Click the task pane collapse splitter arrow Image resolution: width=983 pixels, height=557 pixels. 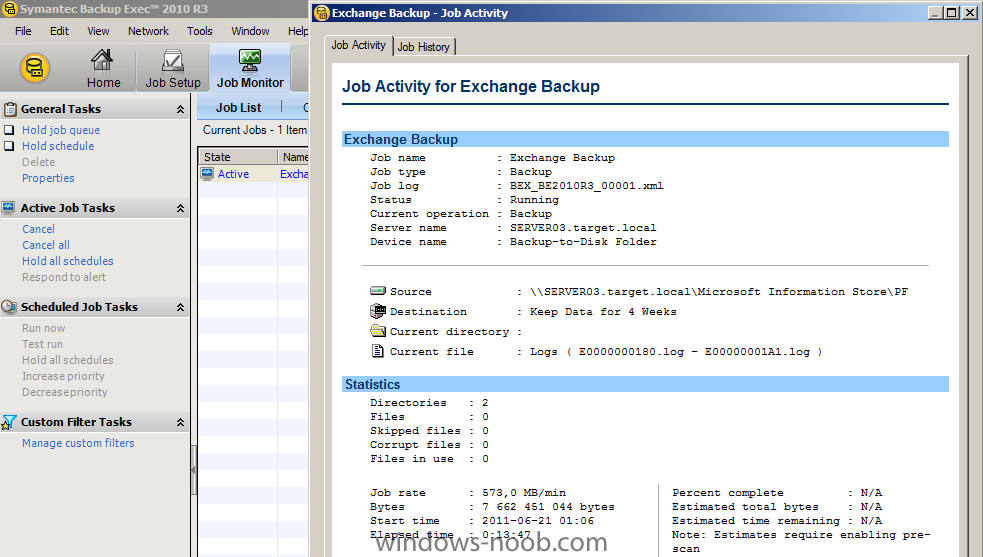point(193,469)
